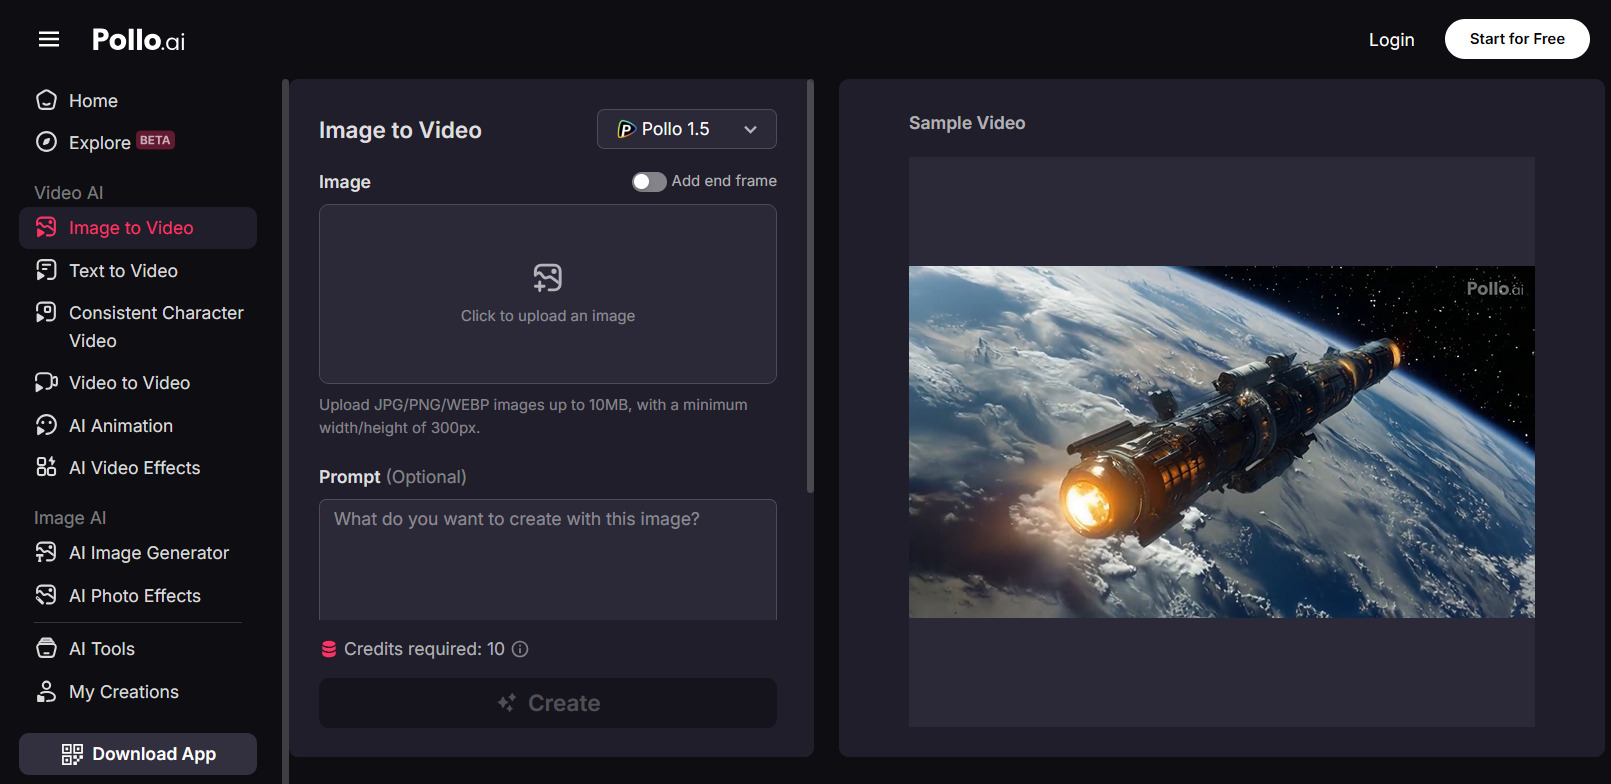Expand the model selector chevron
Screen dimensions: 1611x784
click(751, 130)
